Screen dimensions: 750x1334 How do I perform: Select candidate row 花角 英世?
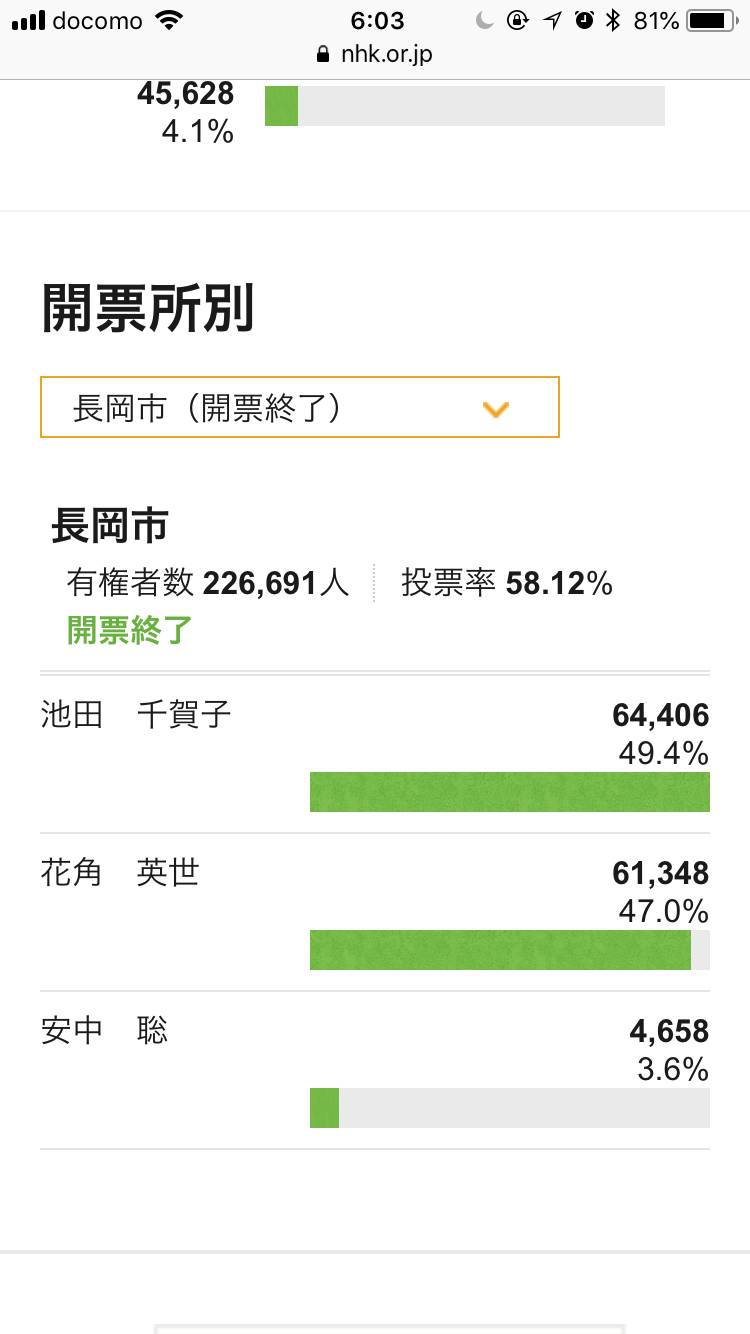(375, 912)
